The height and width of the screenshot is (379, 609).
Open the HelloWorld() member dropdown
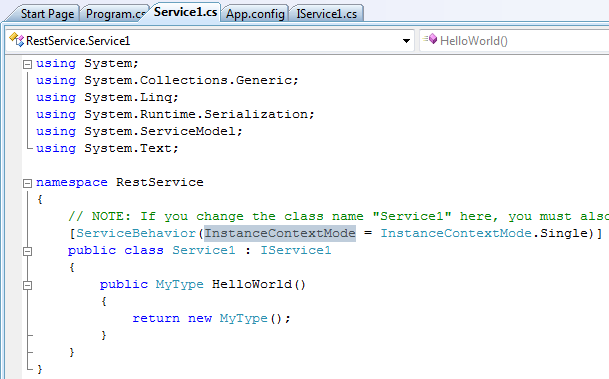[x=514, y=41]
